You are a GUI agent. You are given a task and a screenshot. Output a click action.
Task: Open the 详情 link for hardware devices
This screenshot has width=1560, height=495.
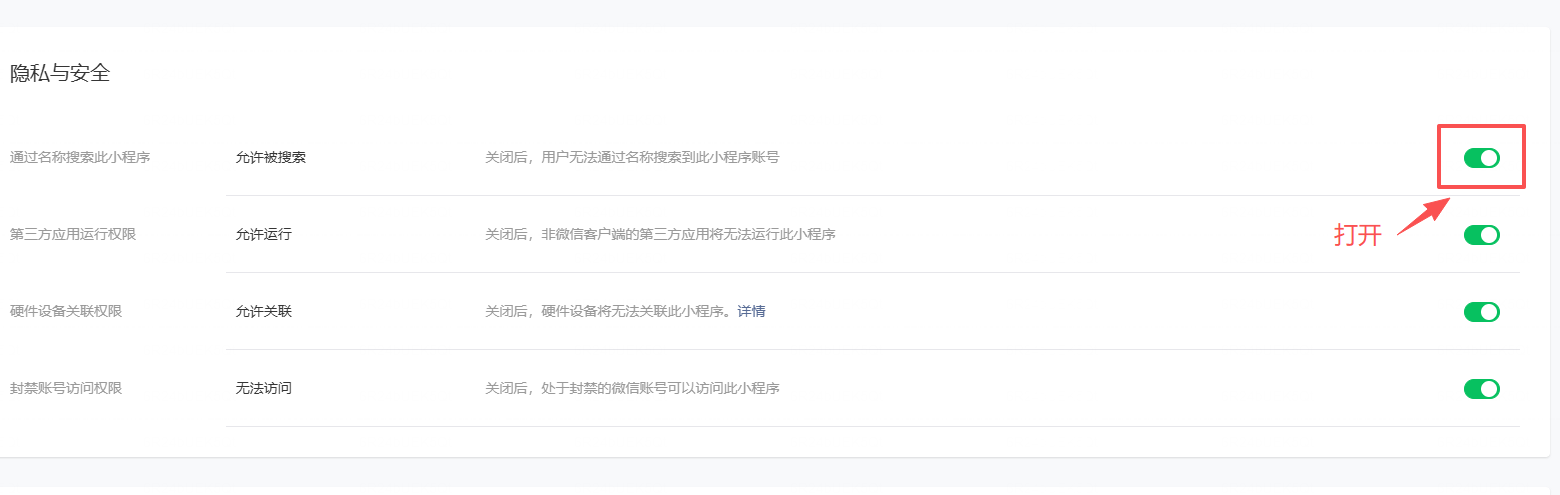coord(751,311)
